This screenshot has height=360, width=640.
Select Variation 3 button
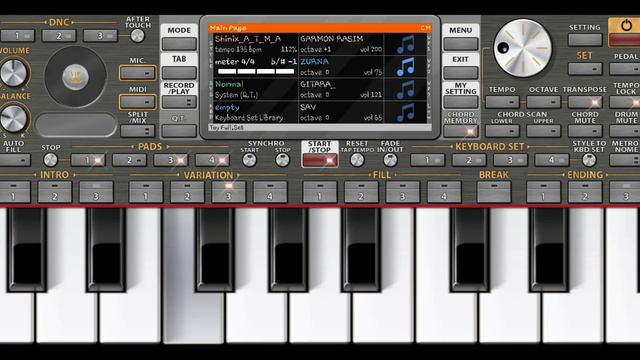pos(229,192)
